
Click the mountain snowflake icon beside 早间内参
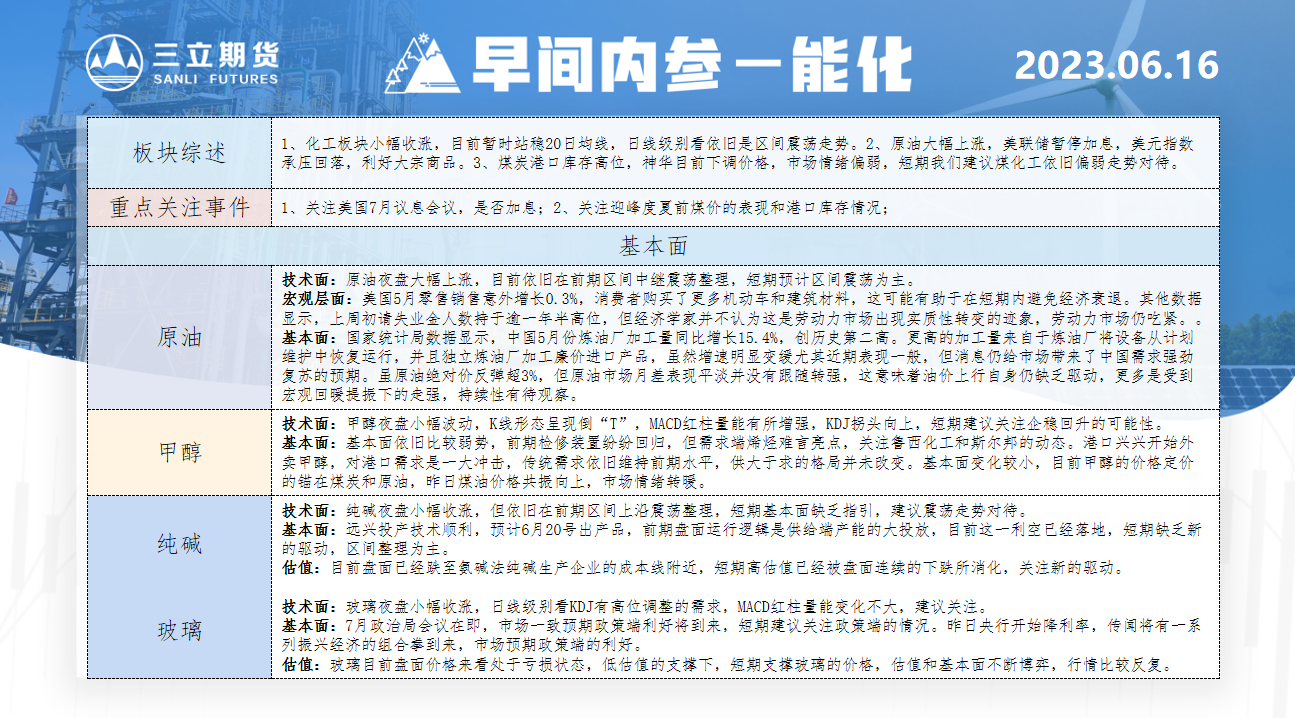(425, 66)
